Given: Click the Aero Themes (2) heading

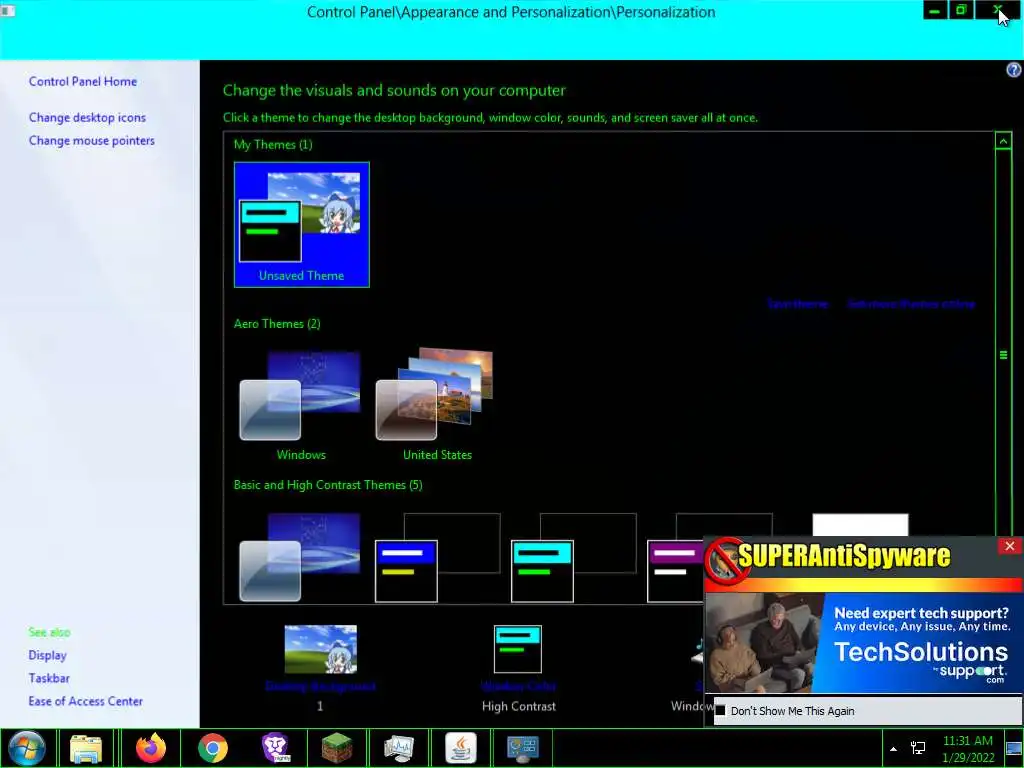Looking at the screenshot, I should pyautogui.click(x=277, y=323).
